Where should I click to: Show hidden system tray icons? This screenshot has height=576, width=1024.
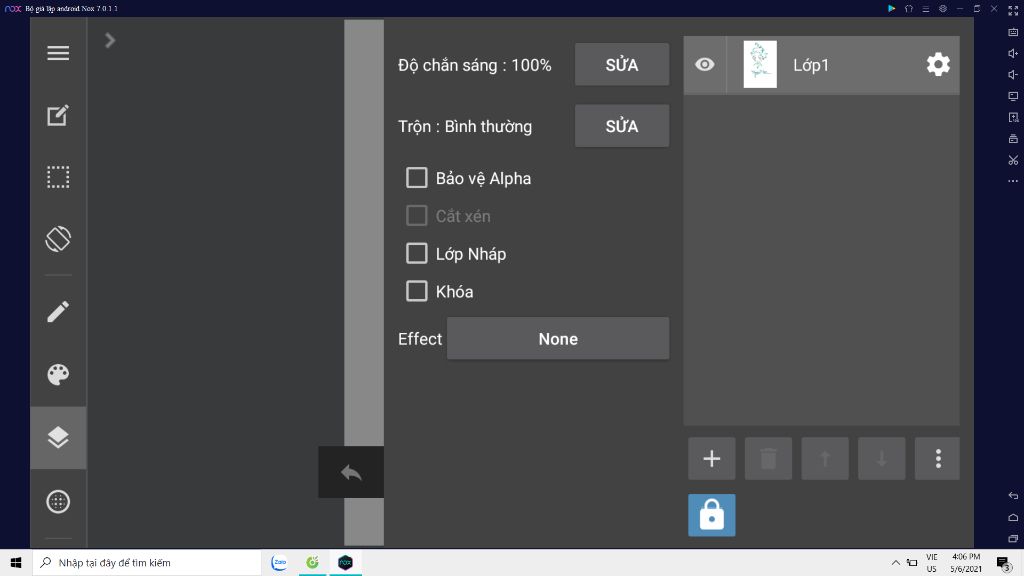tap(896, 562)
